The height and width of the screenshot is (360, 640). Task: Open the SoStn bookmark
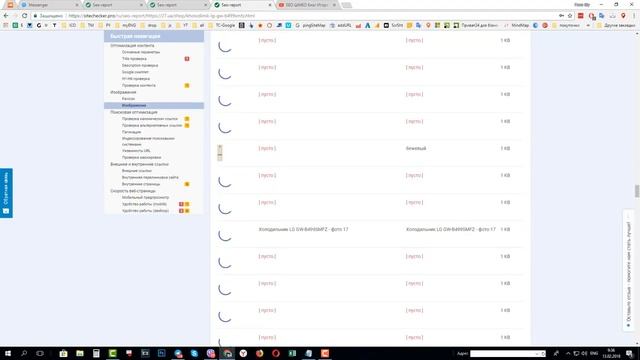coord(393,25)
